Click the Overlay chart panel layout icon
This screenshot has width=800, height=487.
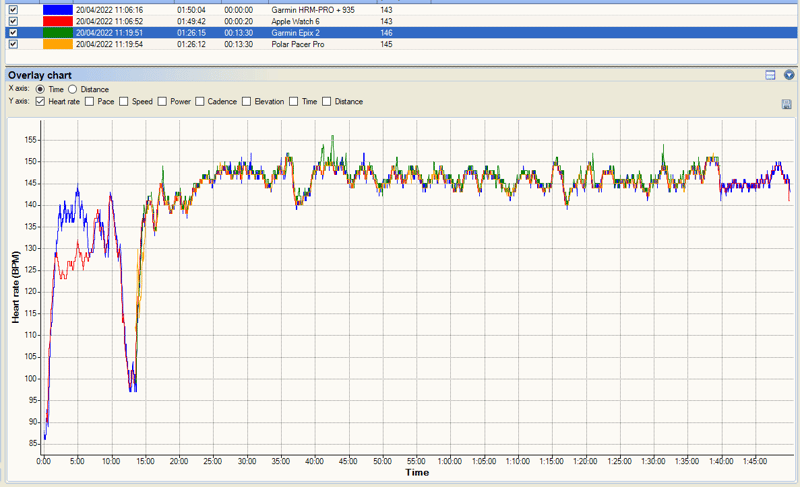(770, 75)
